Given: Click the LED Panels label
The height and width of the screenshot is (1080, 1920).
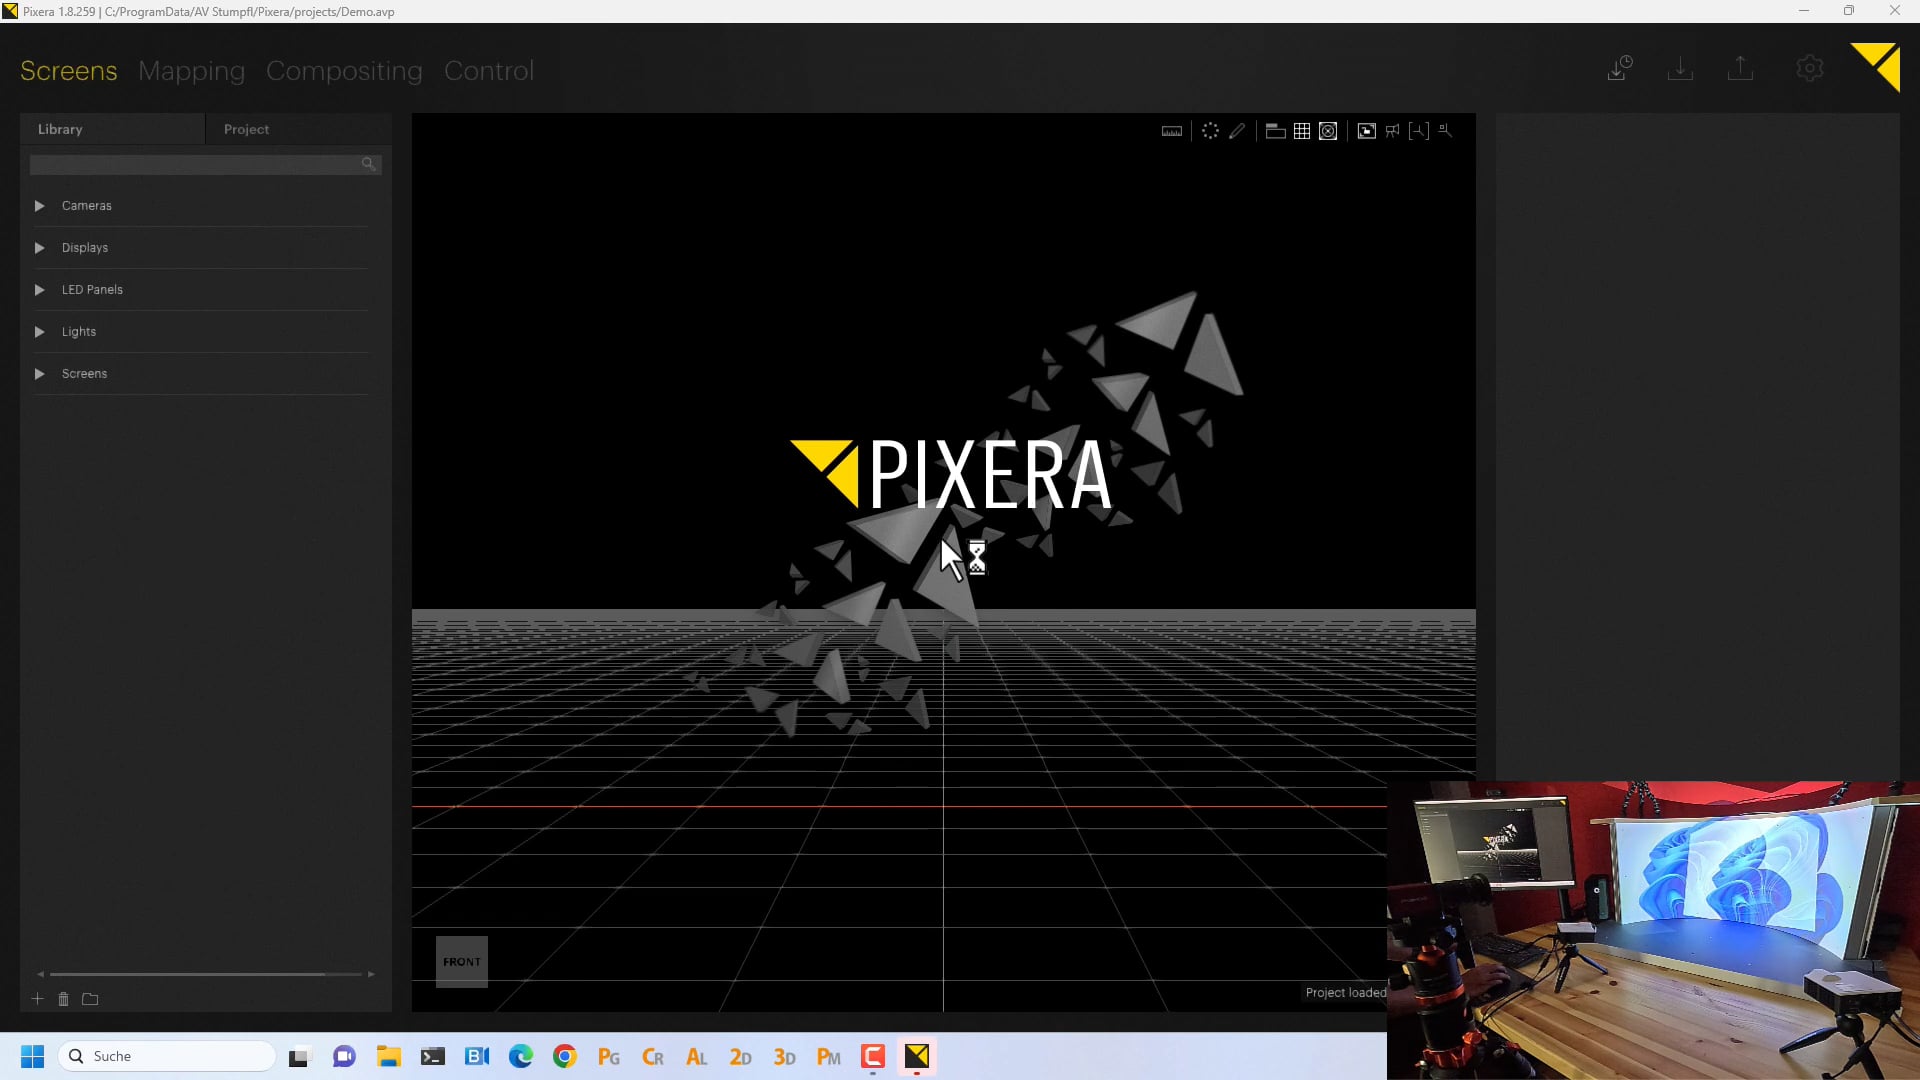Looking at the screenshot, I should (92, 290).
